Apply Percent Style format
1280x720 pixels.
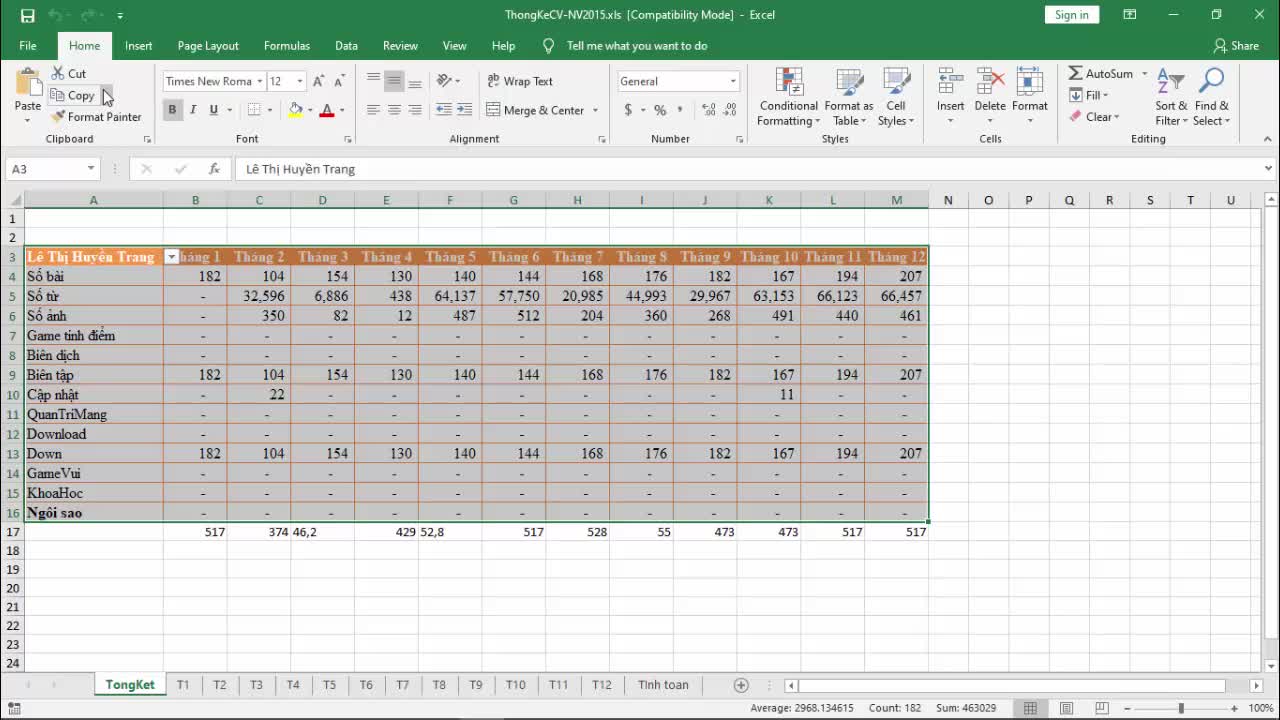[x=660, y=110]
